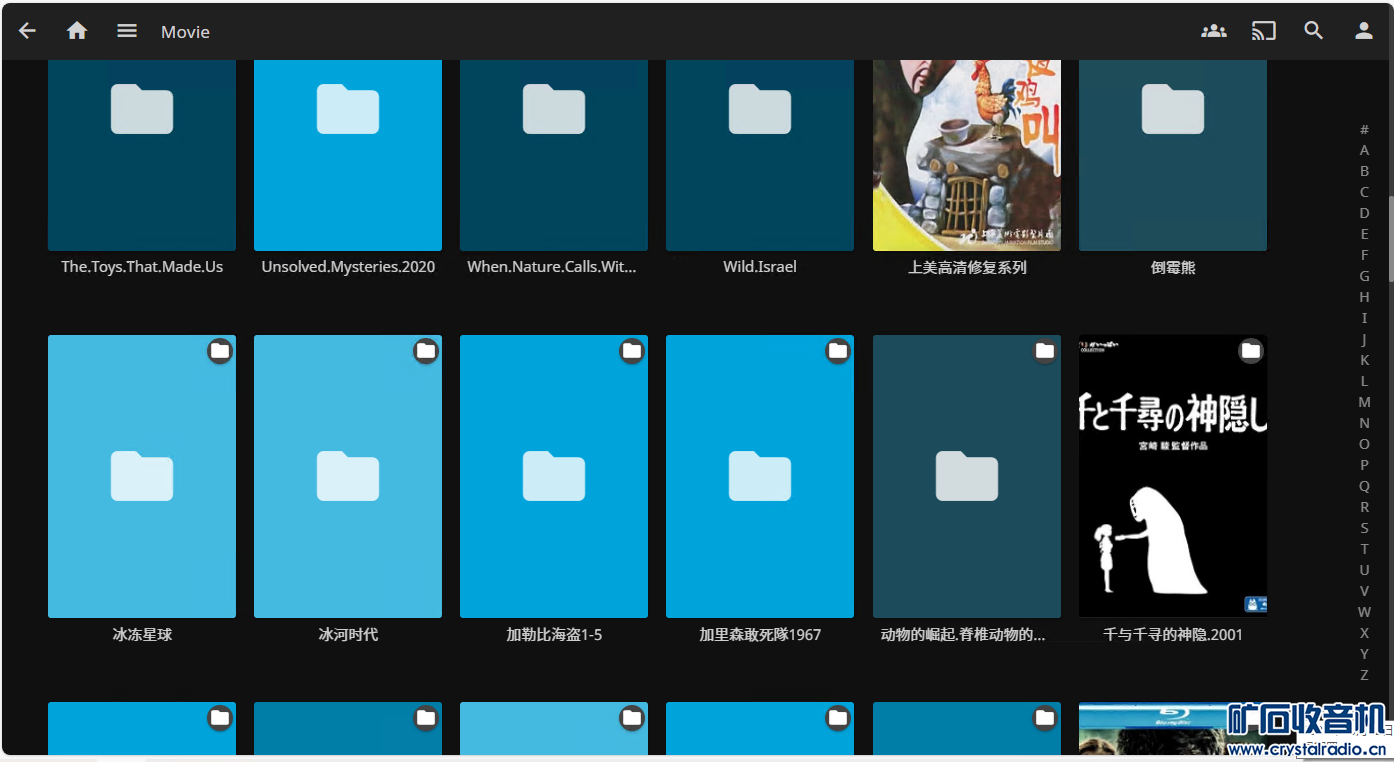The height and width of the screenshot is (762, 1394).
Task: Open the 千与千寻的神隐 poster thumbnail
Action: coord(1173,476)
